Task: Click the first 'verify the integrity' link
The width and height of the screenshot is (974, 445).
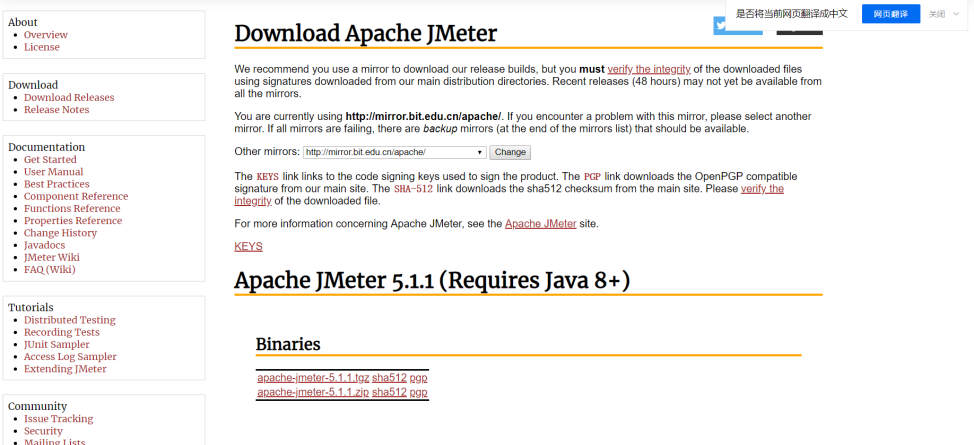Action: pyautogui.click(x=649, y=69)
